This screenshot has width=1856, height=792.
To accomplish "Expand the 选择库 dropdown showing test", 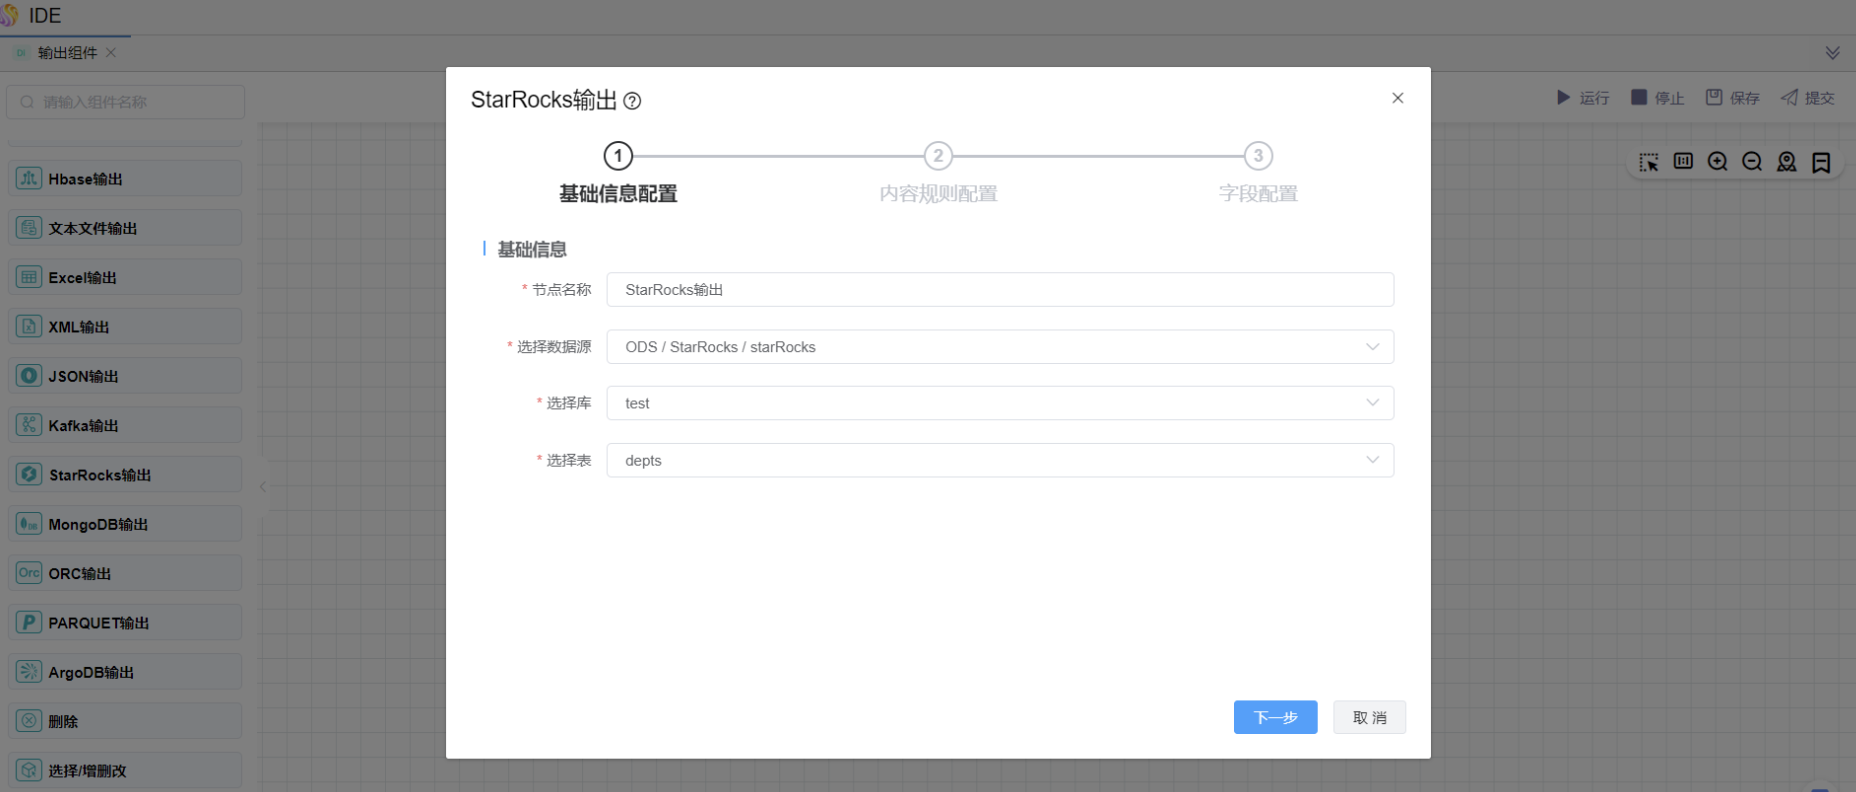I will [1000, 403].
